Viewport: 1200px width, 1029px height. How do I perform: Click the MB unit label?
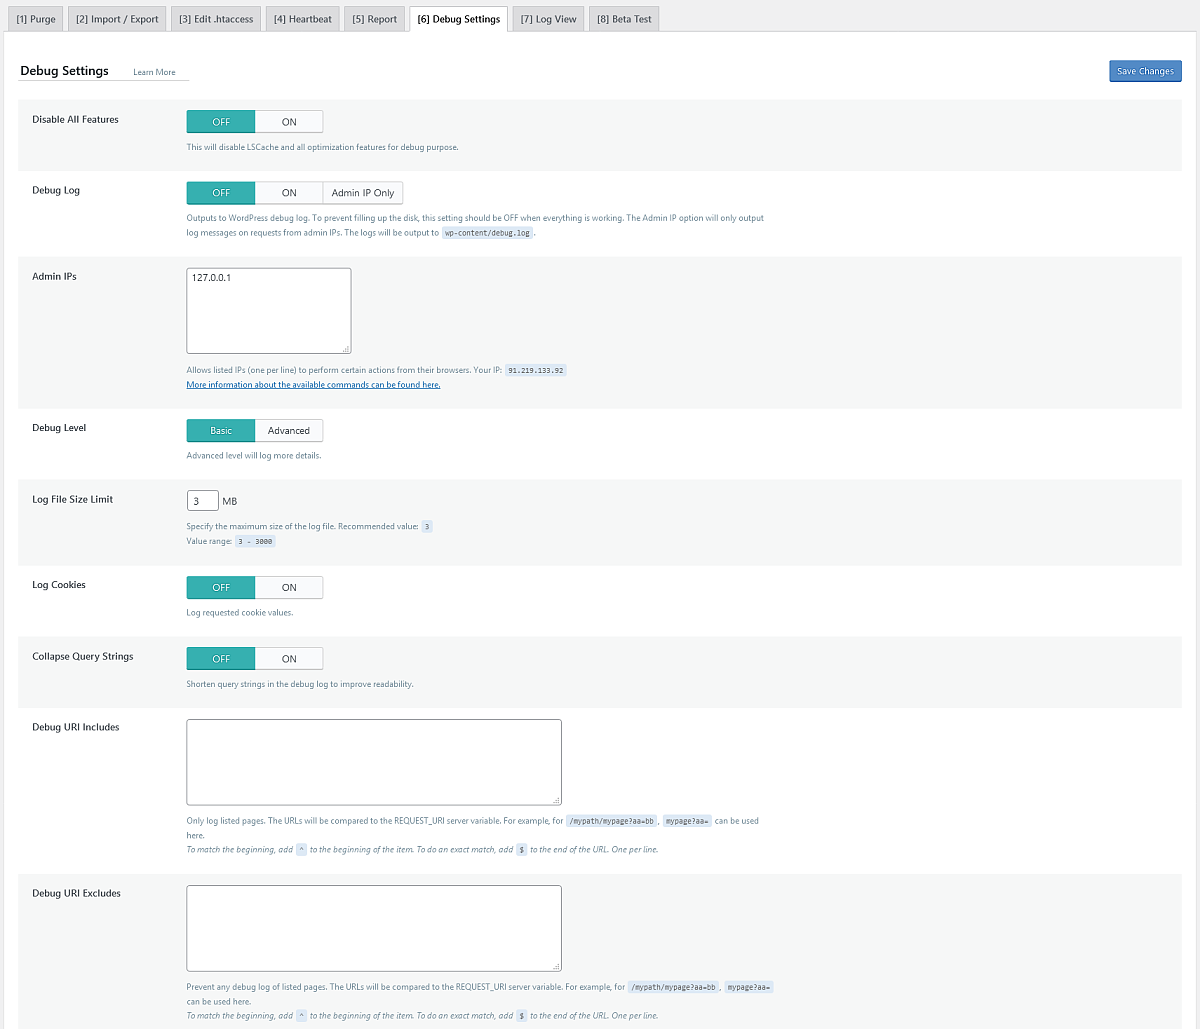230,501
